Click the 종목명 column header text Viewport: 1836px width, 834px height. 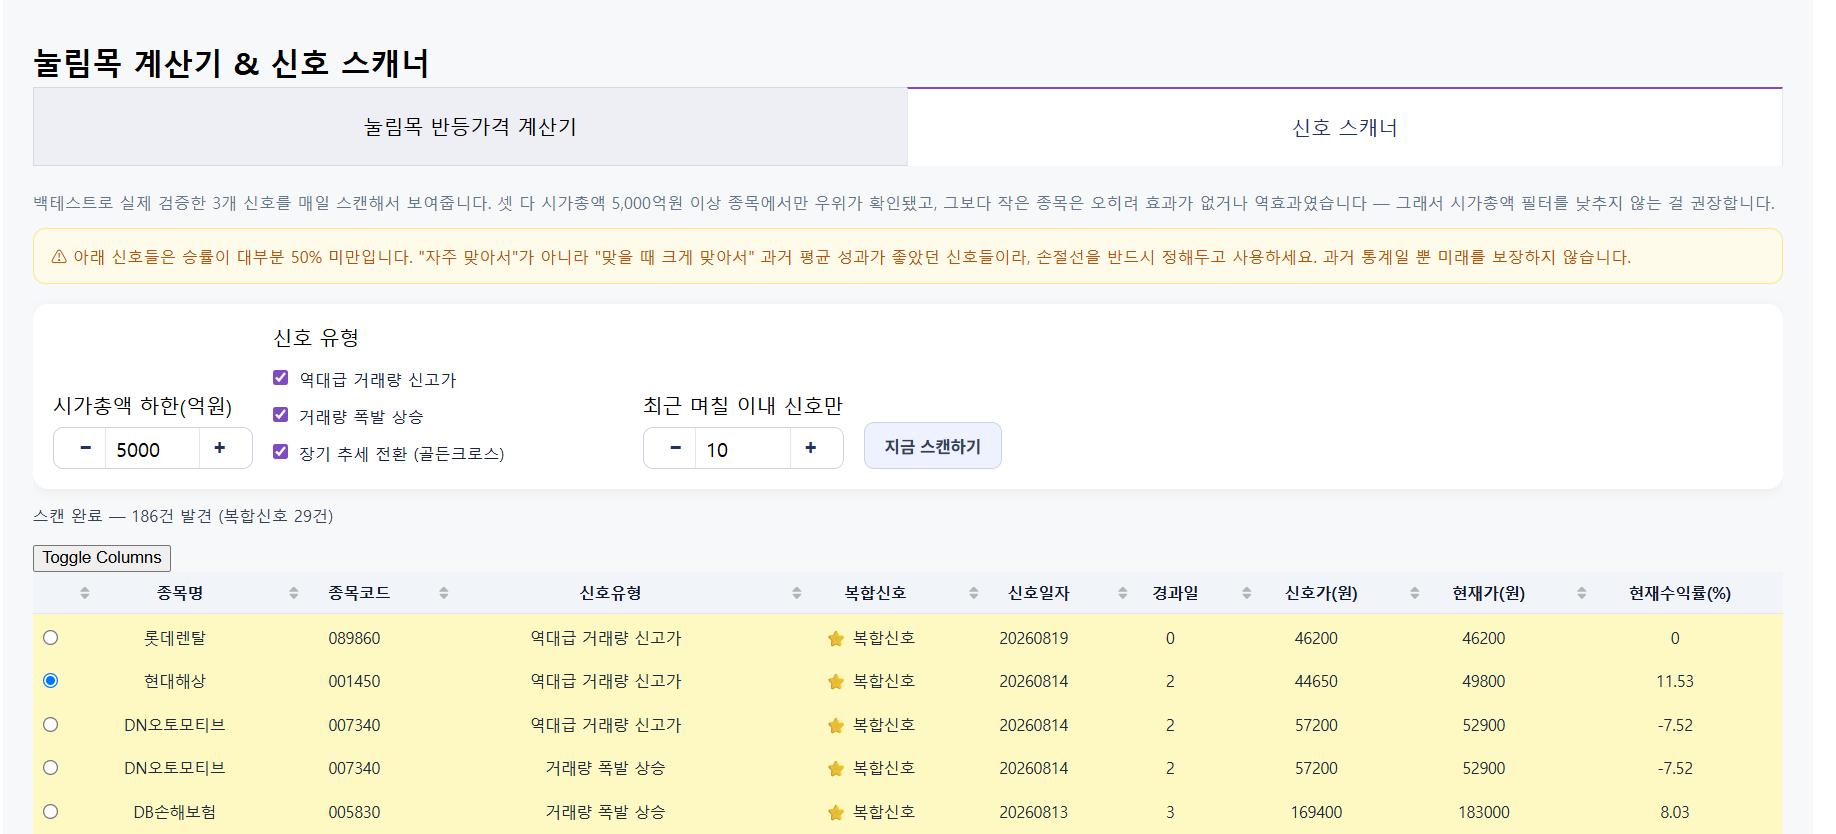pos(180,593)
